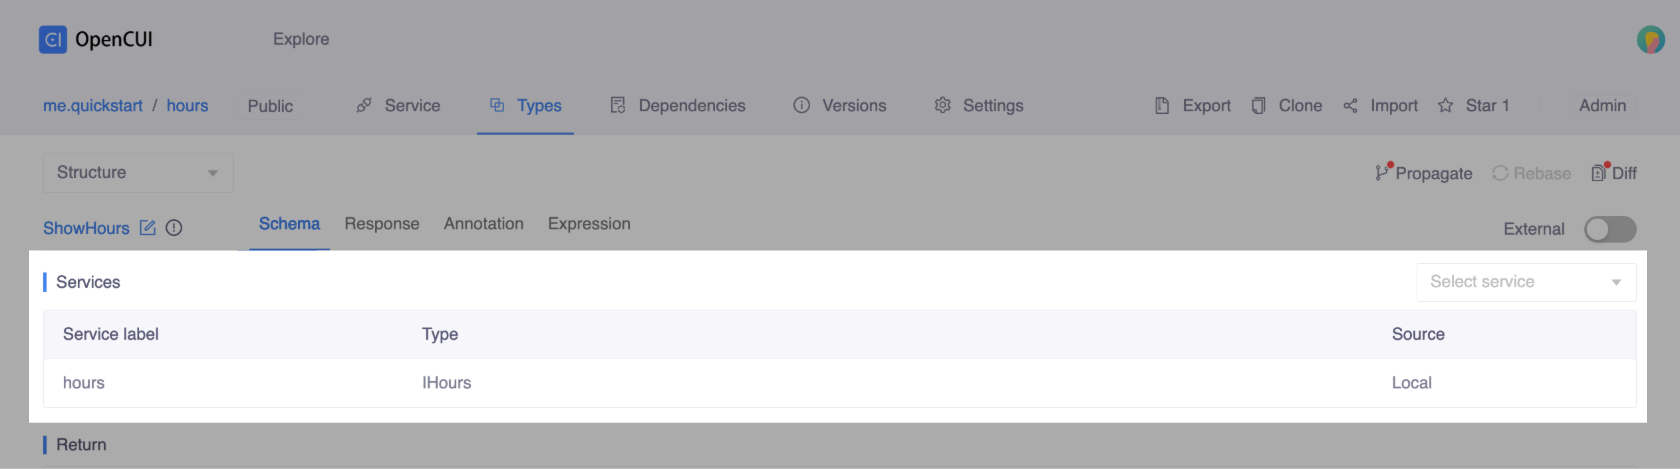Image resolution: width=1680 pixels, height=469 pixels.
Task: Click the Explore link
Action: [301, 39]
